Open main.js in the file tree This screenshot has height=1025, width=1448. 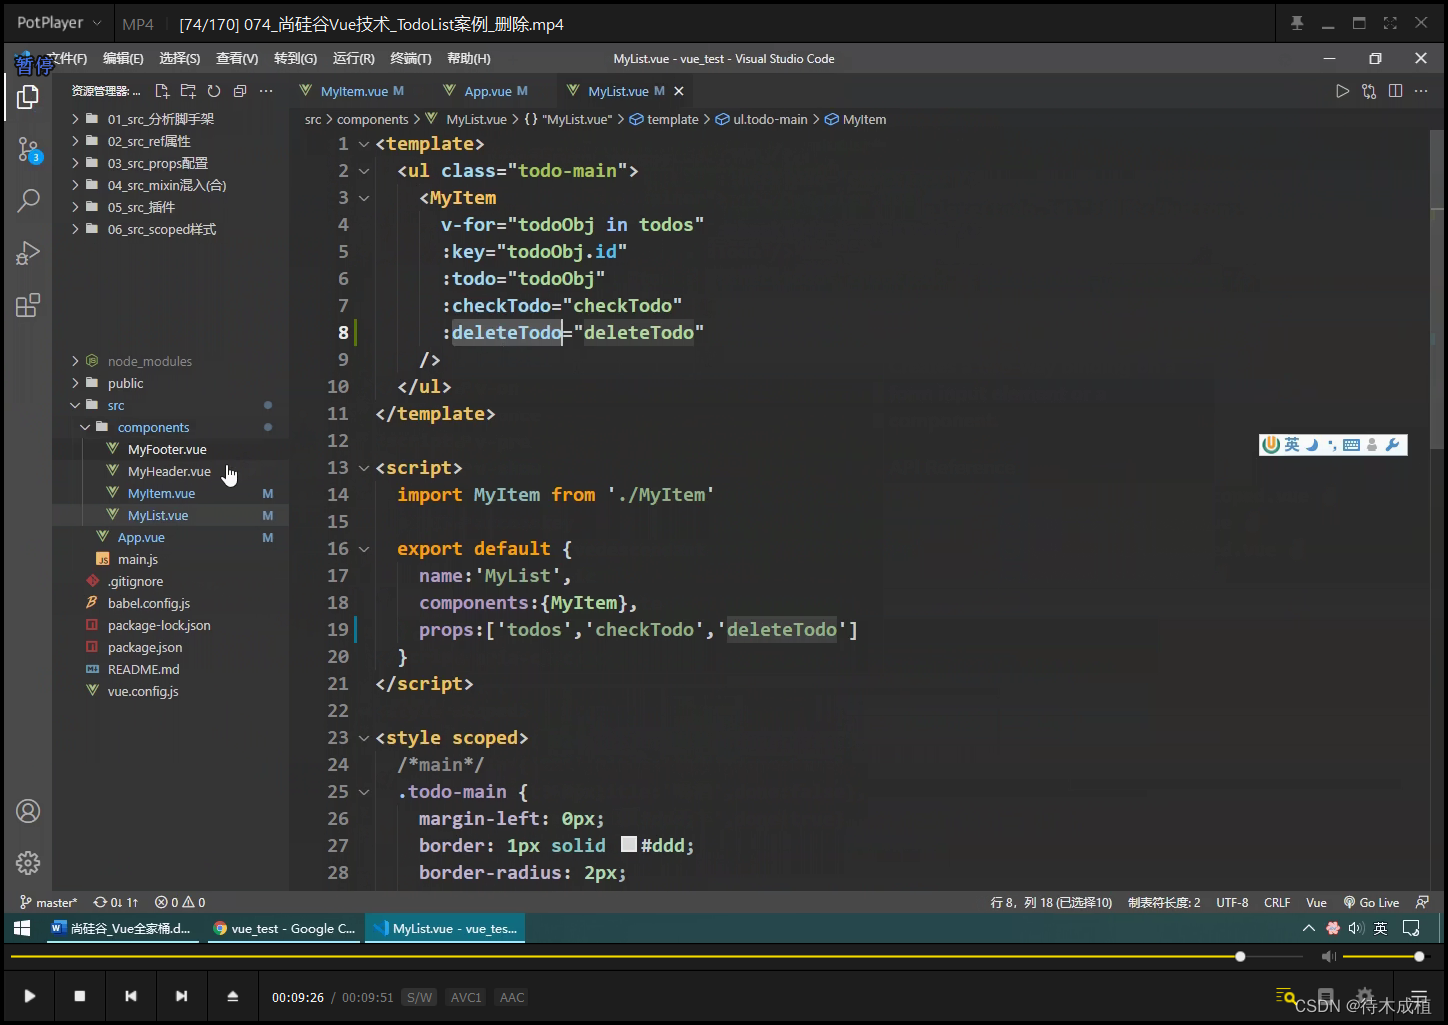(138, 559)
